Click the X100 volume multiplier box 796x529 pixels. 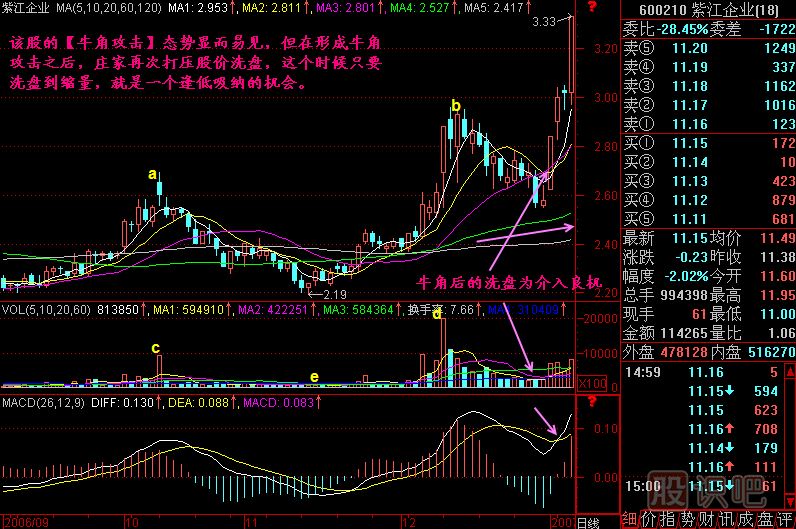pyautogui.click(x=593, y=384)
